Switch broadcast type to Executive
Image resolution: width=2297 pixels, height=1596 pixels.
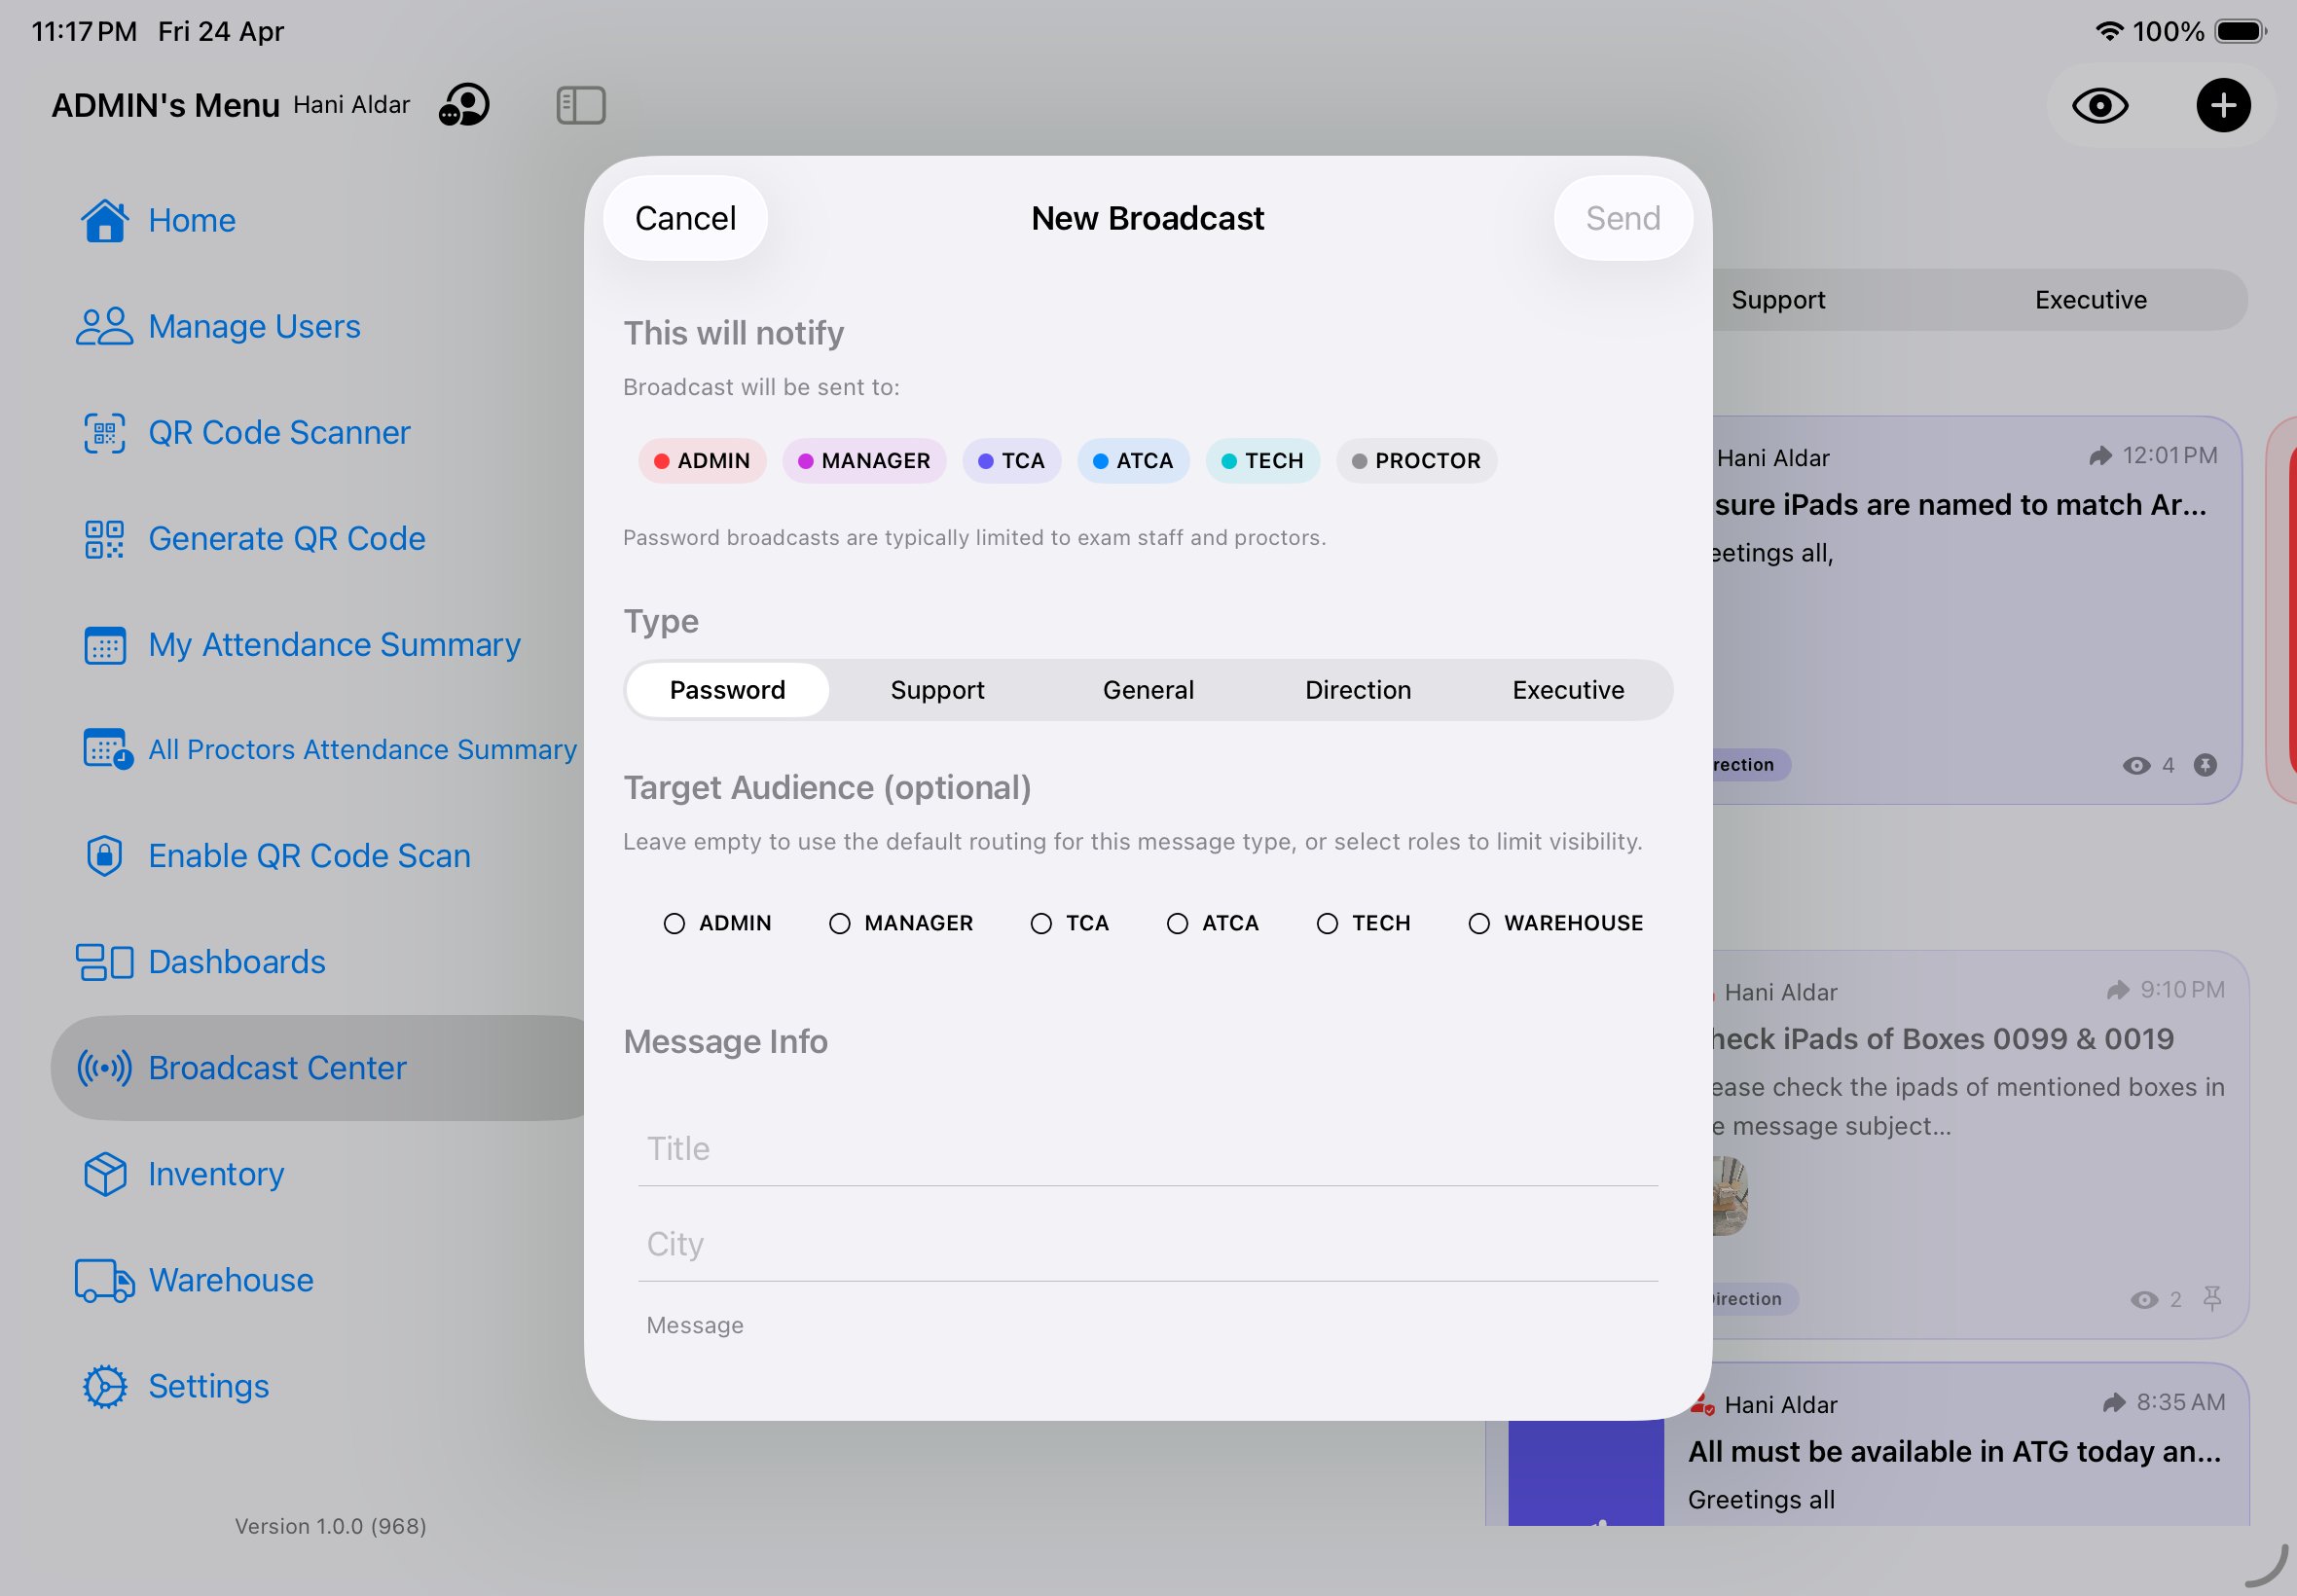point(1567,690)
